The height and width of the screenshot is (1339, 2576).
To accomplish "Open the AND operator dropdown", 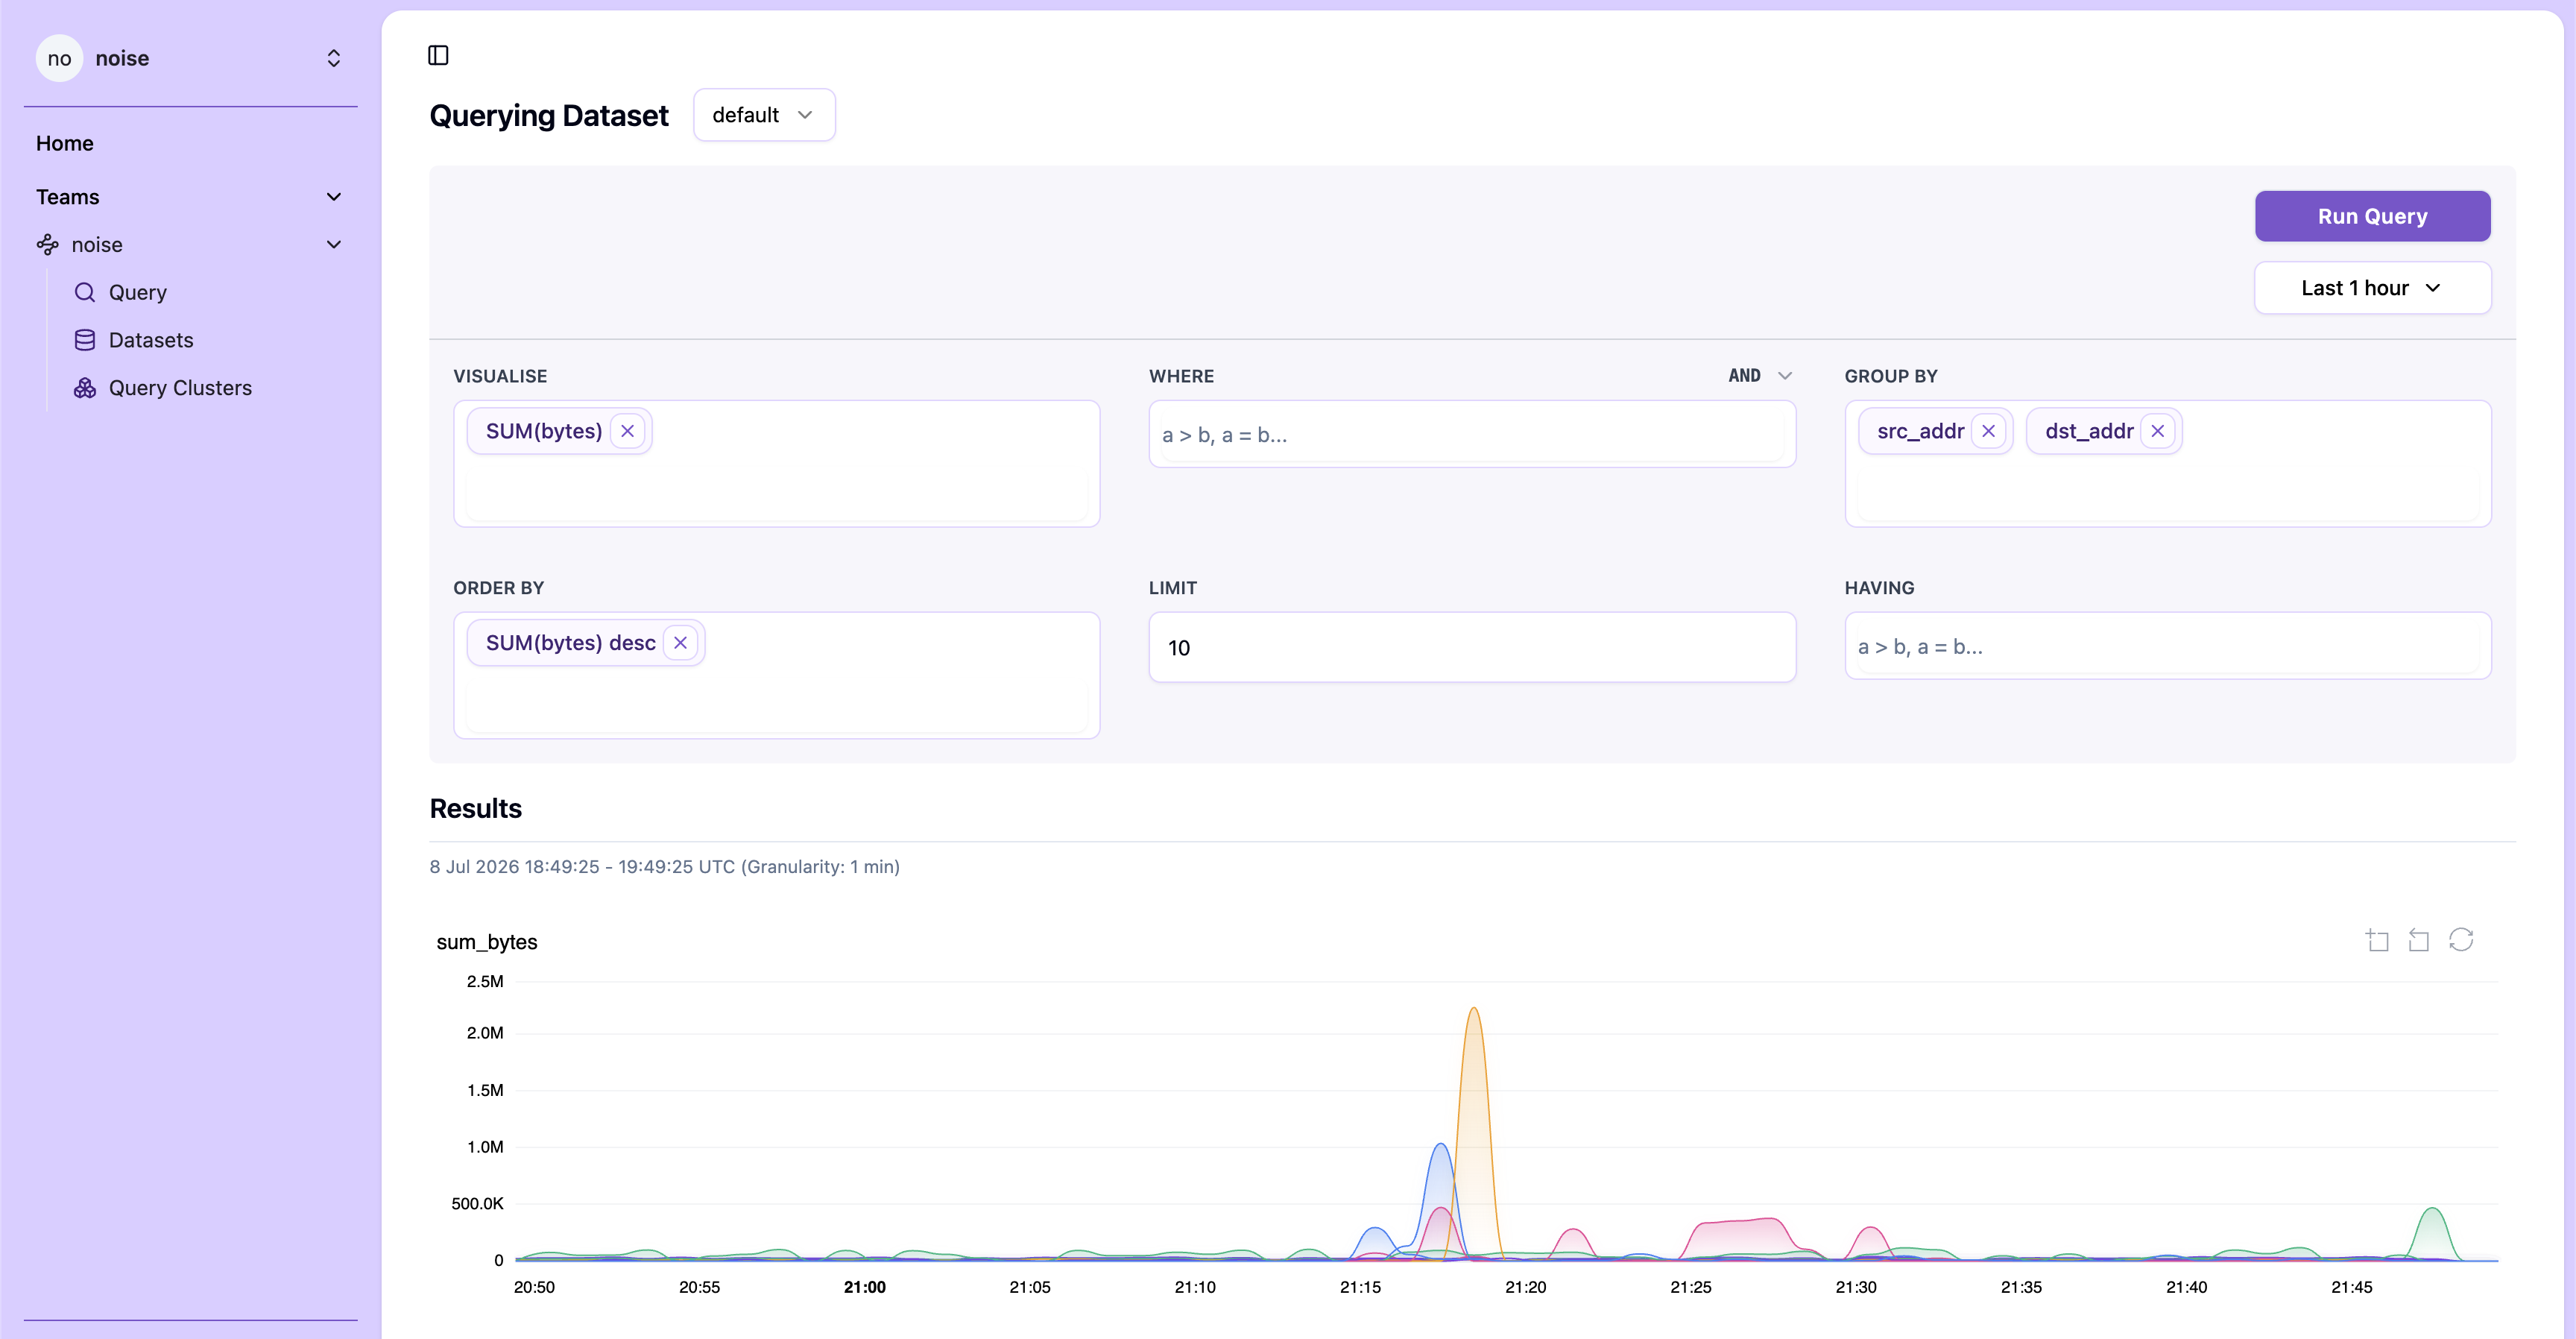I will (x=1760, y=376).
